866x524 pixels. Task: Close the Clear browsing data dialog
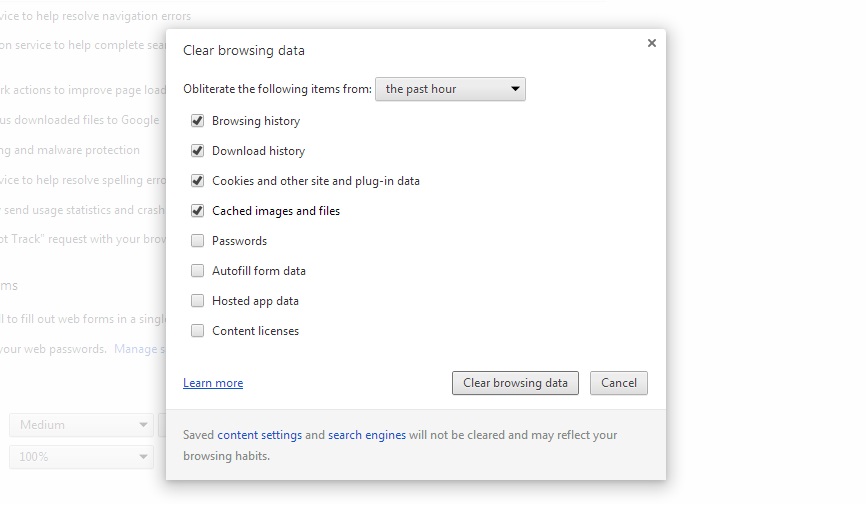[652, 43]
